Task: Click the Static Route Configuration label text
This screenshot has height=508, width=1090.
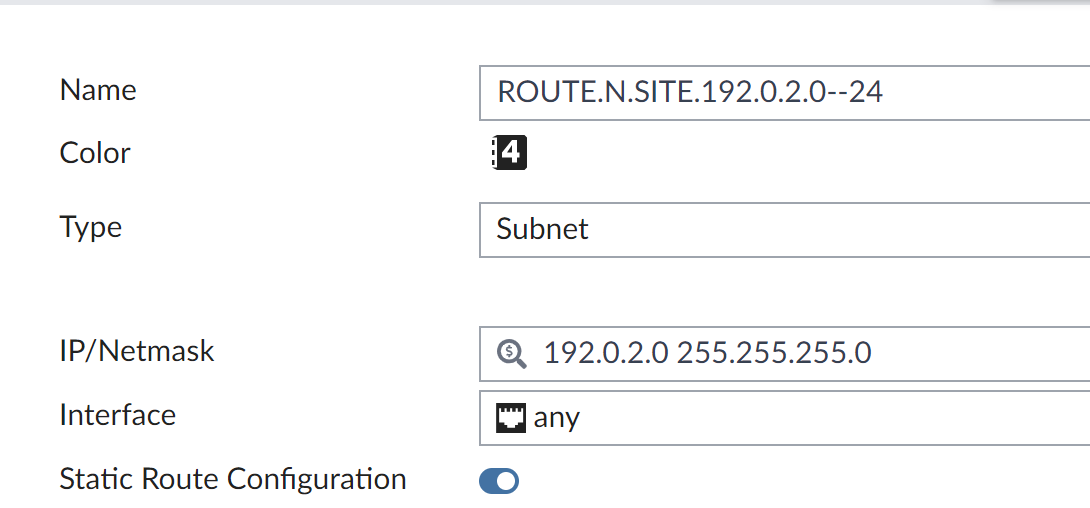Action: click(x=233, y=479)
